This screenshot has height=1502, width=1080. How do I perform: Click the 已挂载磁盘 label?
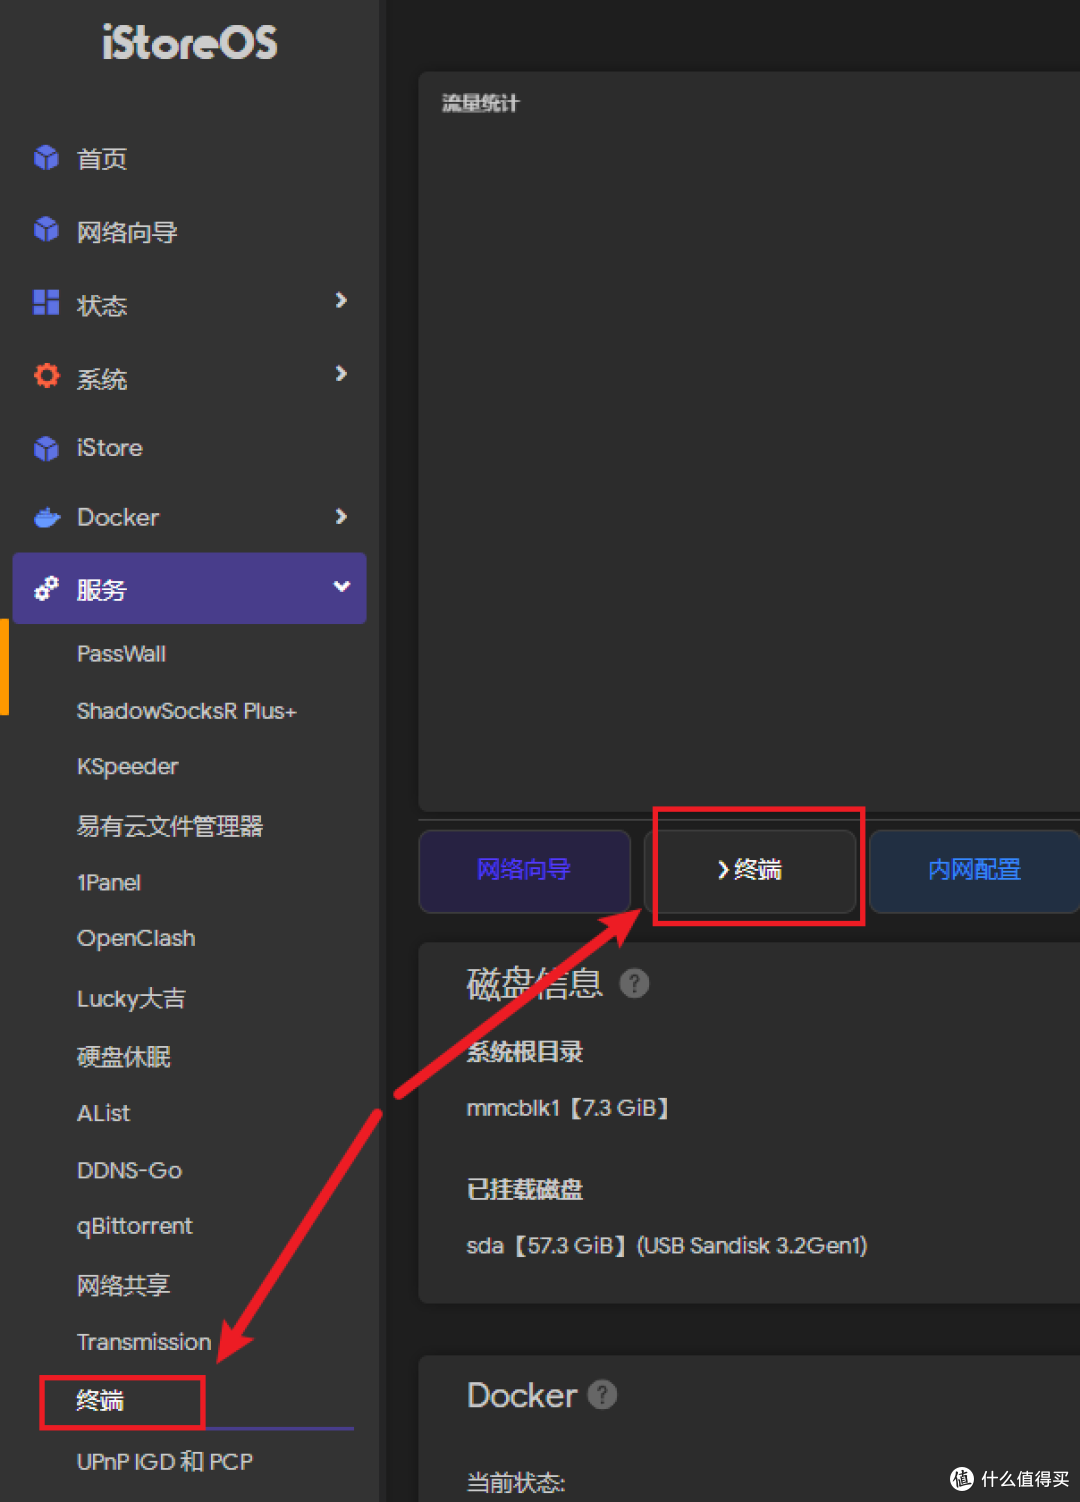(525, 1190)
